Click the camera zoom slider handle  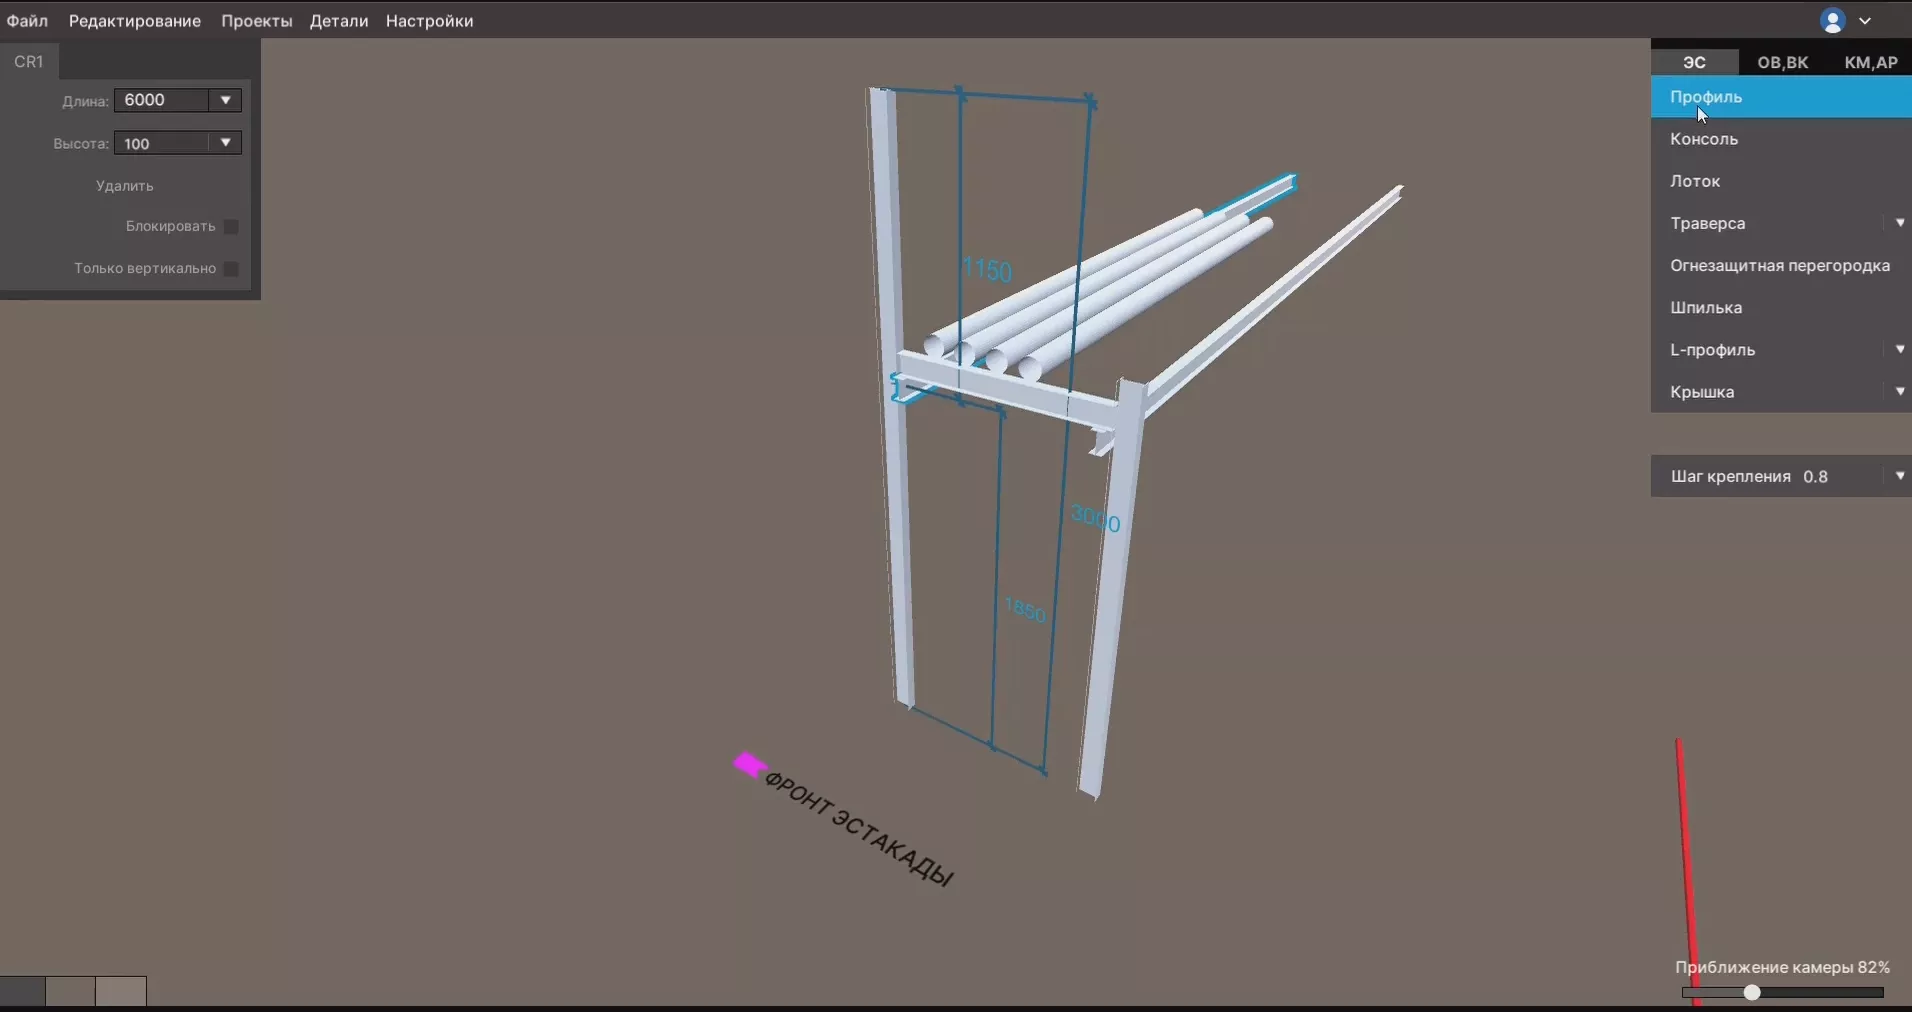pyautogui.click(x=1752, y=993)
